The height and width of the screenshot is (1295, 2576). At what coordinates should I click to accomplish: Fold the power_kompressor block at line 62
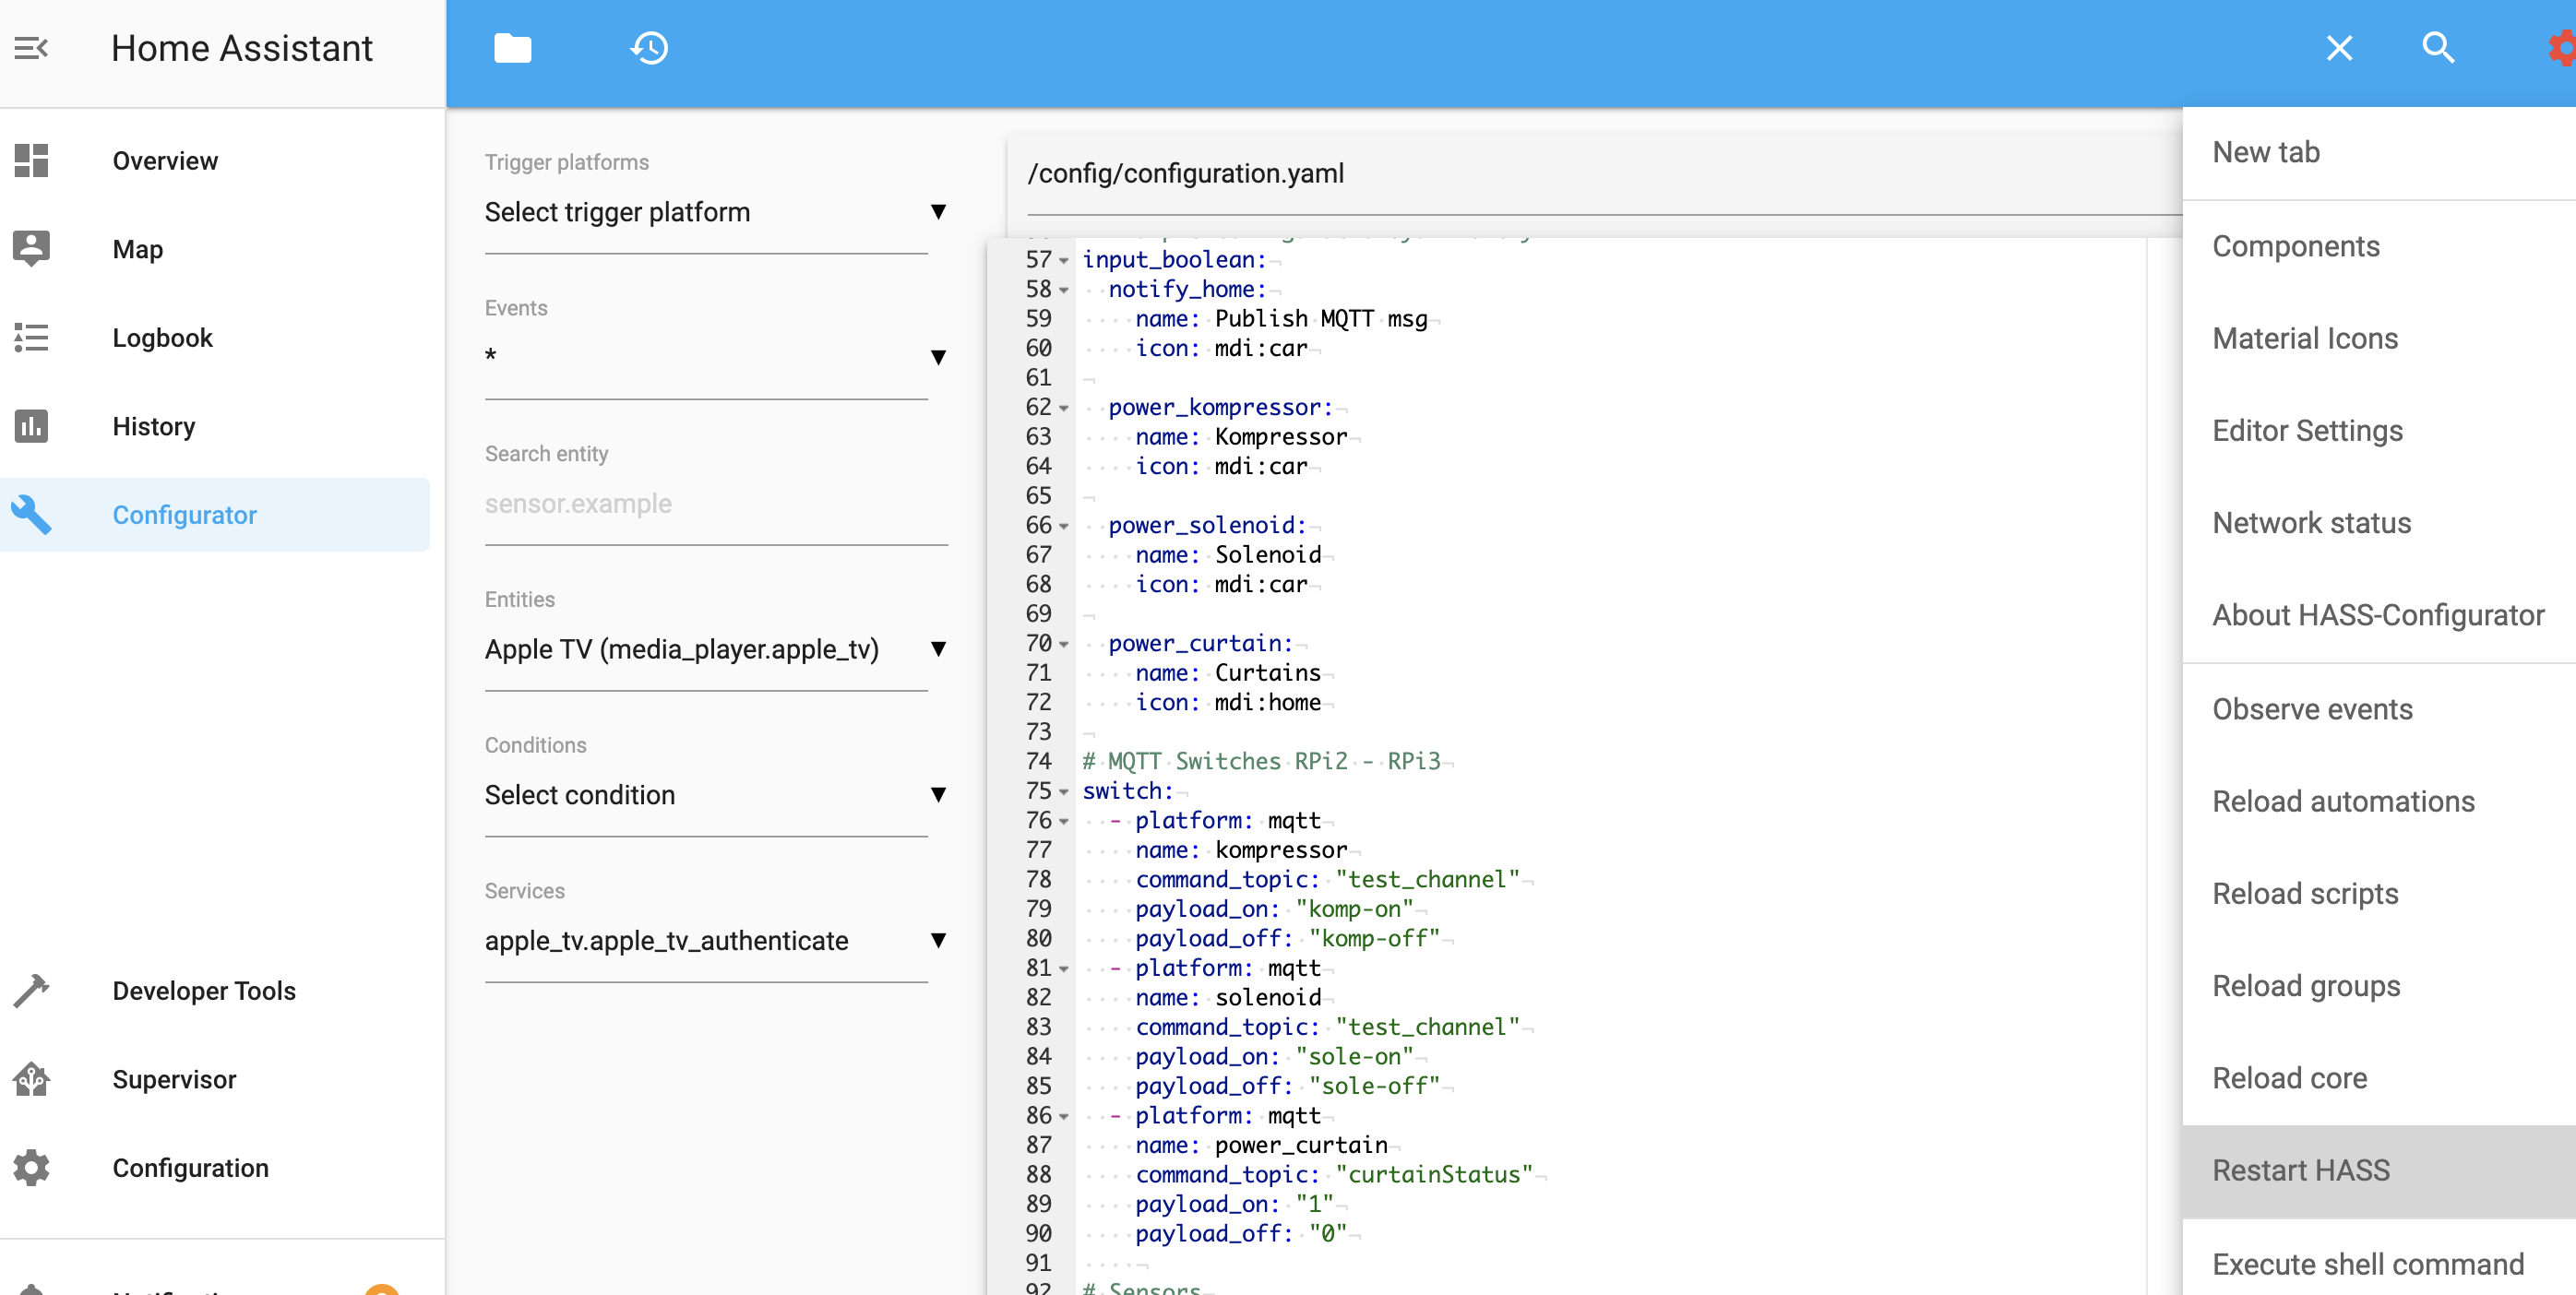pyautogui.click(x=1064, y=408)
